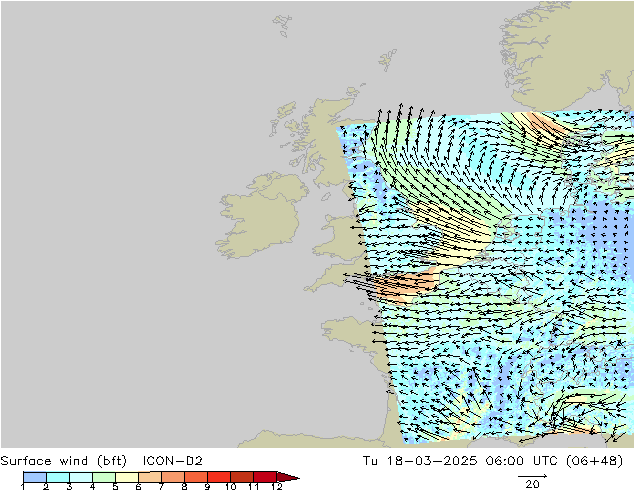Click the dark red arrow tip above 12
This screenshot has width=634, height=490.
(287, 477)
